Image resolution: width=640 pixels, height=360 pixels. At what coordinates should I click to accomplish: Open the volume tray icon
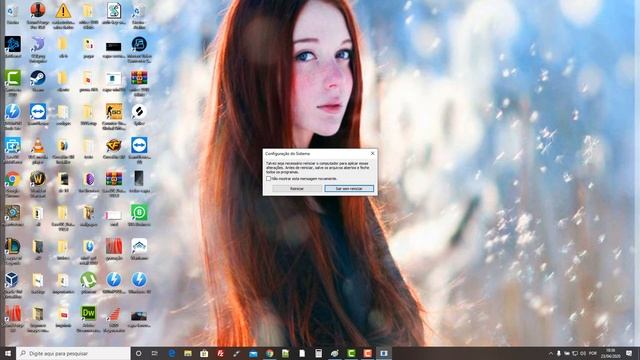(x=583, y=353)
